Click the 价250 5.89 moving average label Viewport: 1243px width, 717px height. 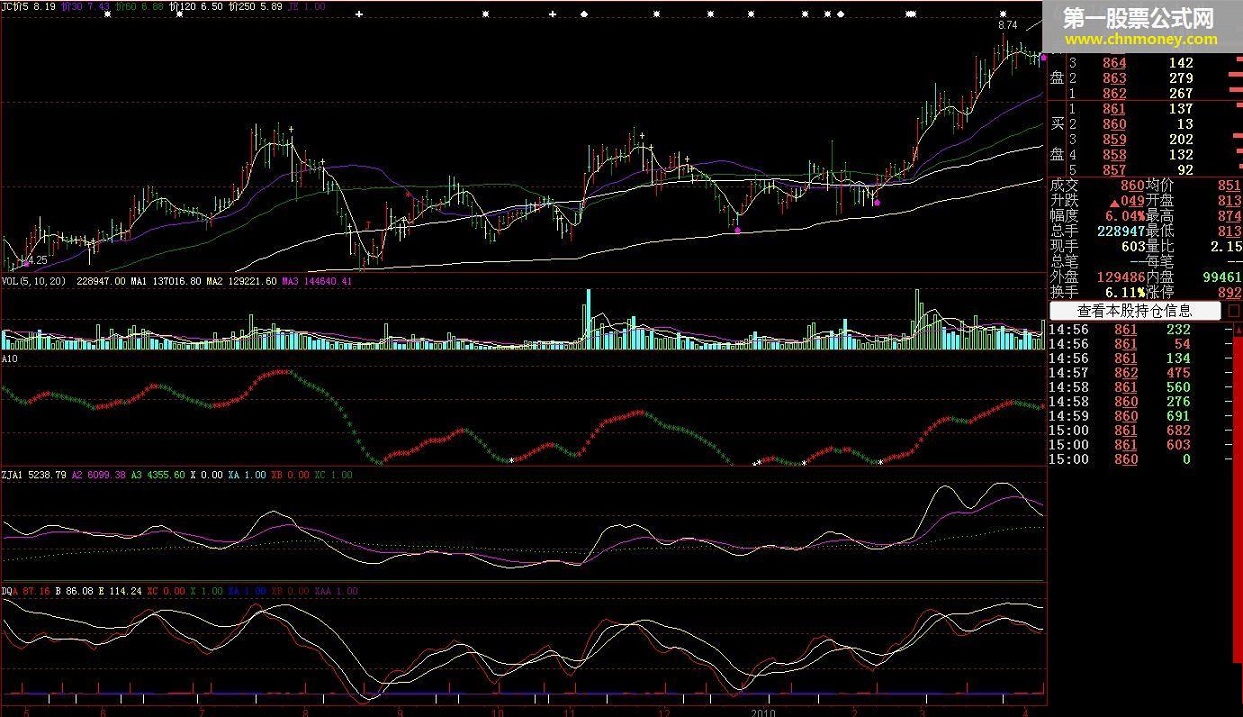pyautogui.click(x=254, y=6)
